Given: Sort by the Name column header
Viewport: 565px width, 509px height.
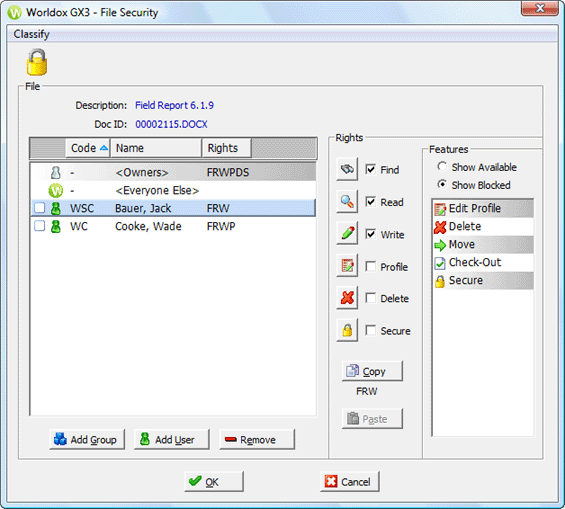Looking at the screenshot, I should click(x=156, y=148).
